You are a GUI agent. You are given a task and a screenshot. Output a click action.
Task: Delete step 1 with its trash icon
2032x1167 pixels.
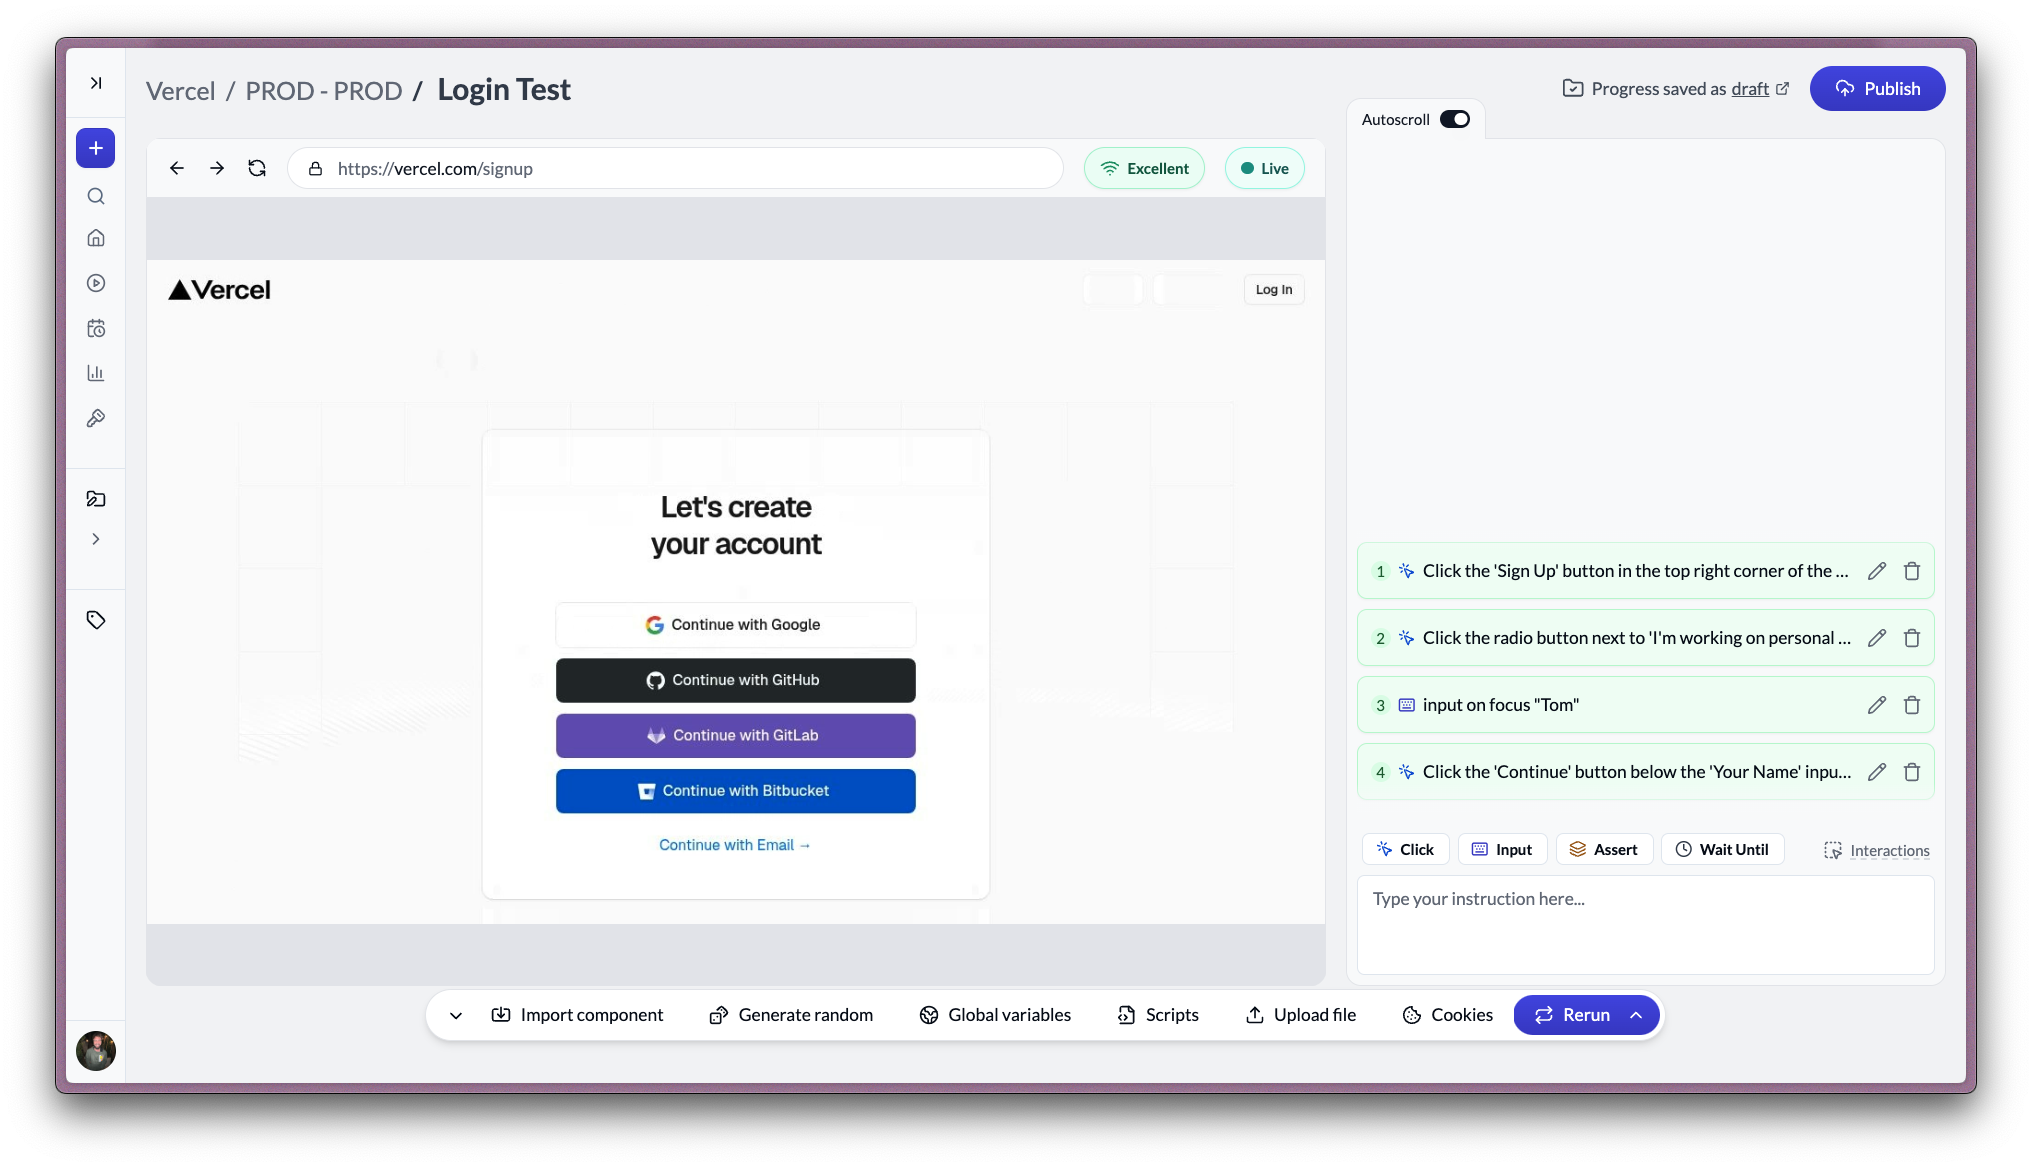pos(1913,570)
